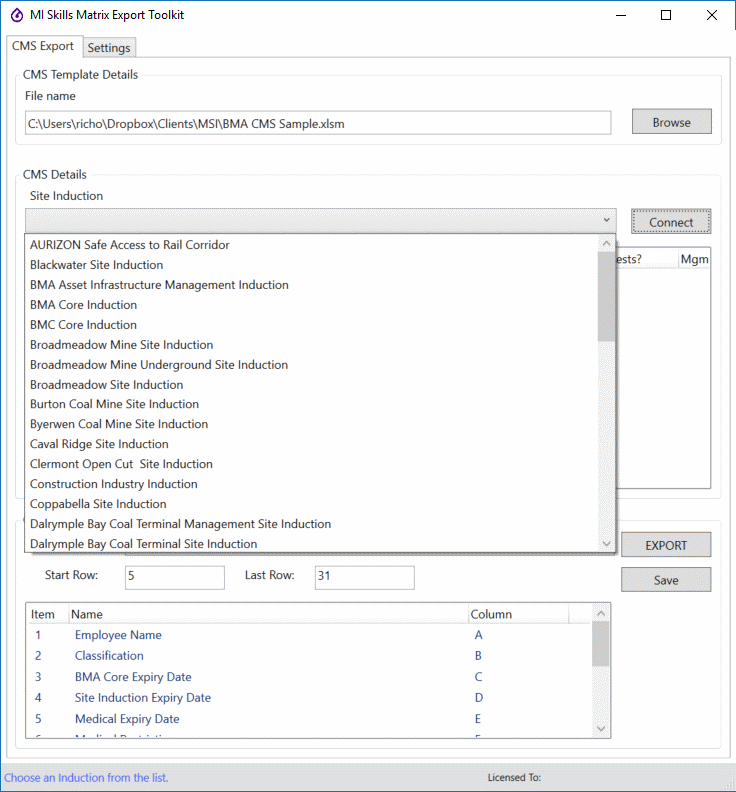Click the Connect button
The width and height of the screenshot is (736, 792).
click(x=671, y=222)
